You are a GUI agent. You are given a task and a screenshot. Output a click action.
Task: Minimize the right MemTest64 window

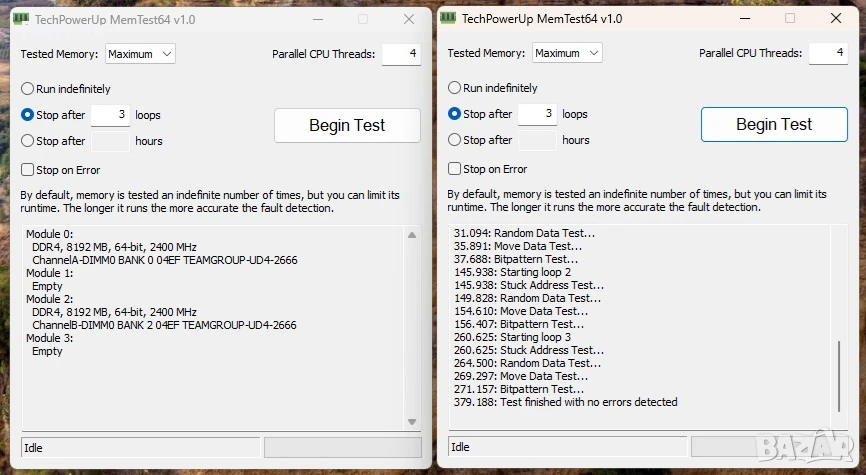tap(744, 18)
